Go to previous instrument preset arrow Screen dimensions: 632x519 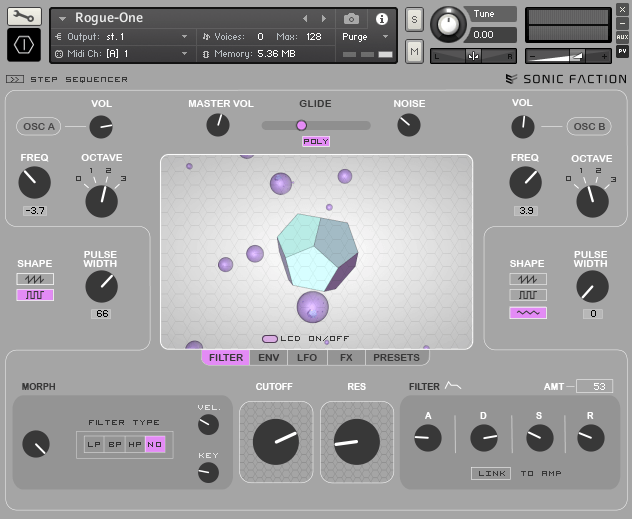click(305, 19)
